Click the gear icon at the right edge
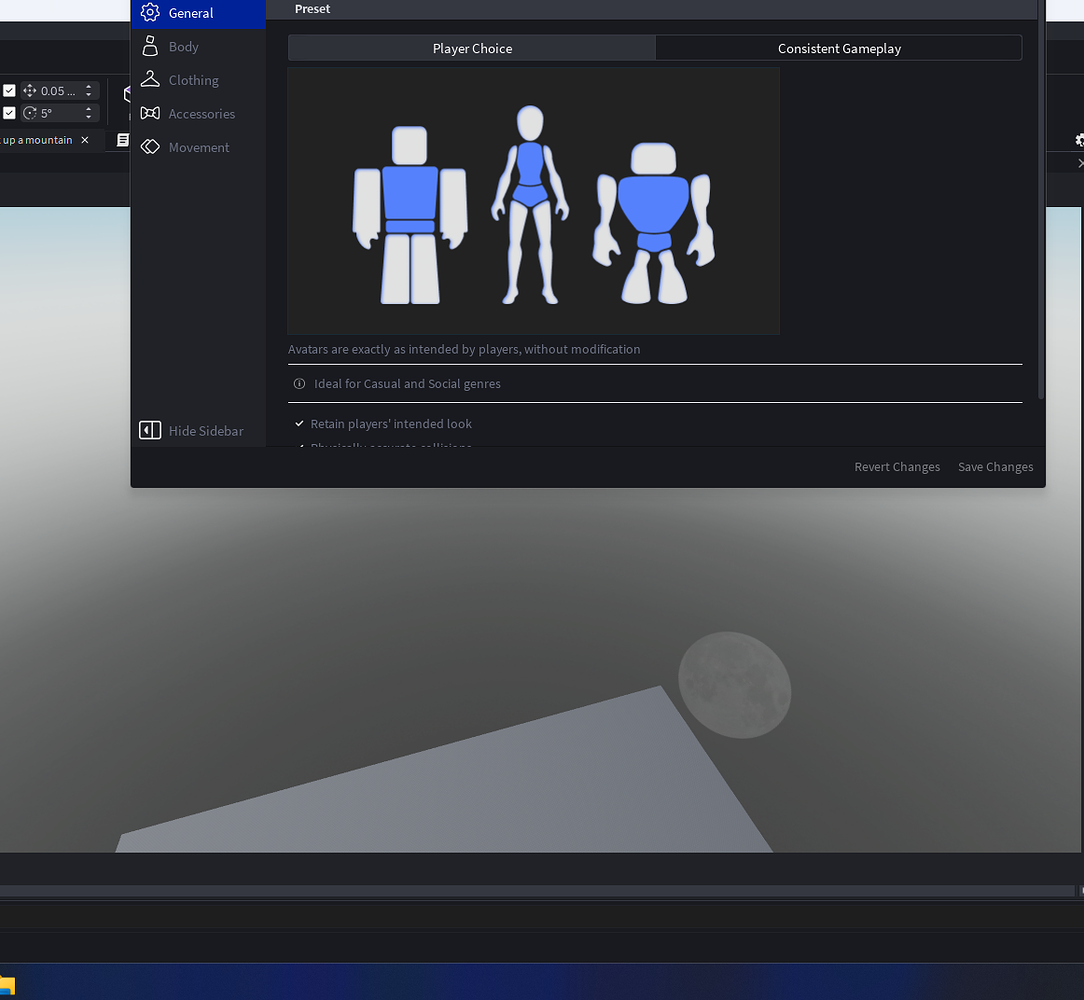 (x=1079, y=140)
